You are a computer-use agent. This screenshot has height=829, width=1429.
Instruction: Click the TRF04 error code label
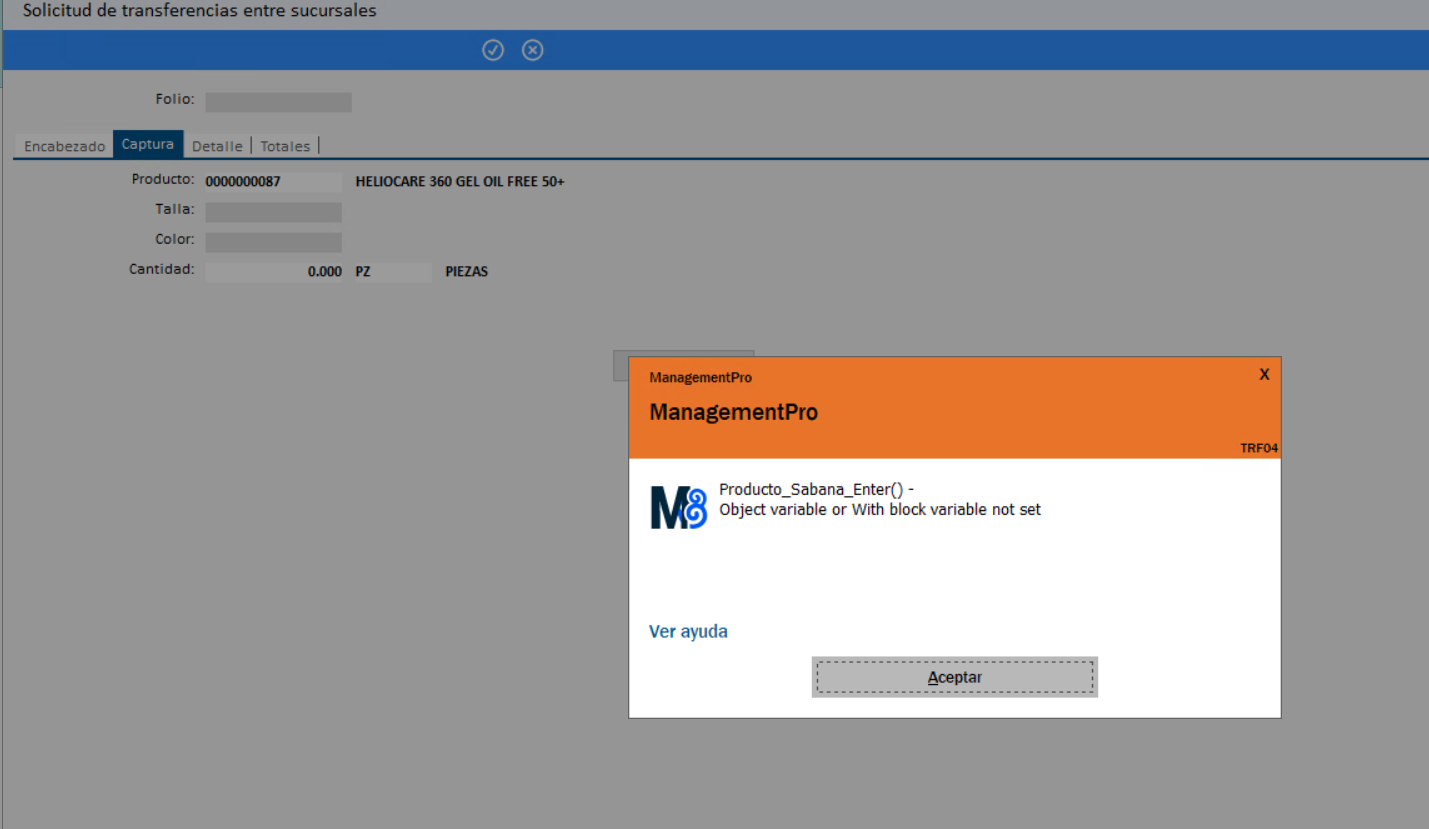click(1258, 448)
